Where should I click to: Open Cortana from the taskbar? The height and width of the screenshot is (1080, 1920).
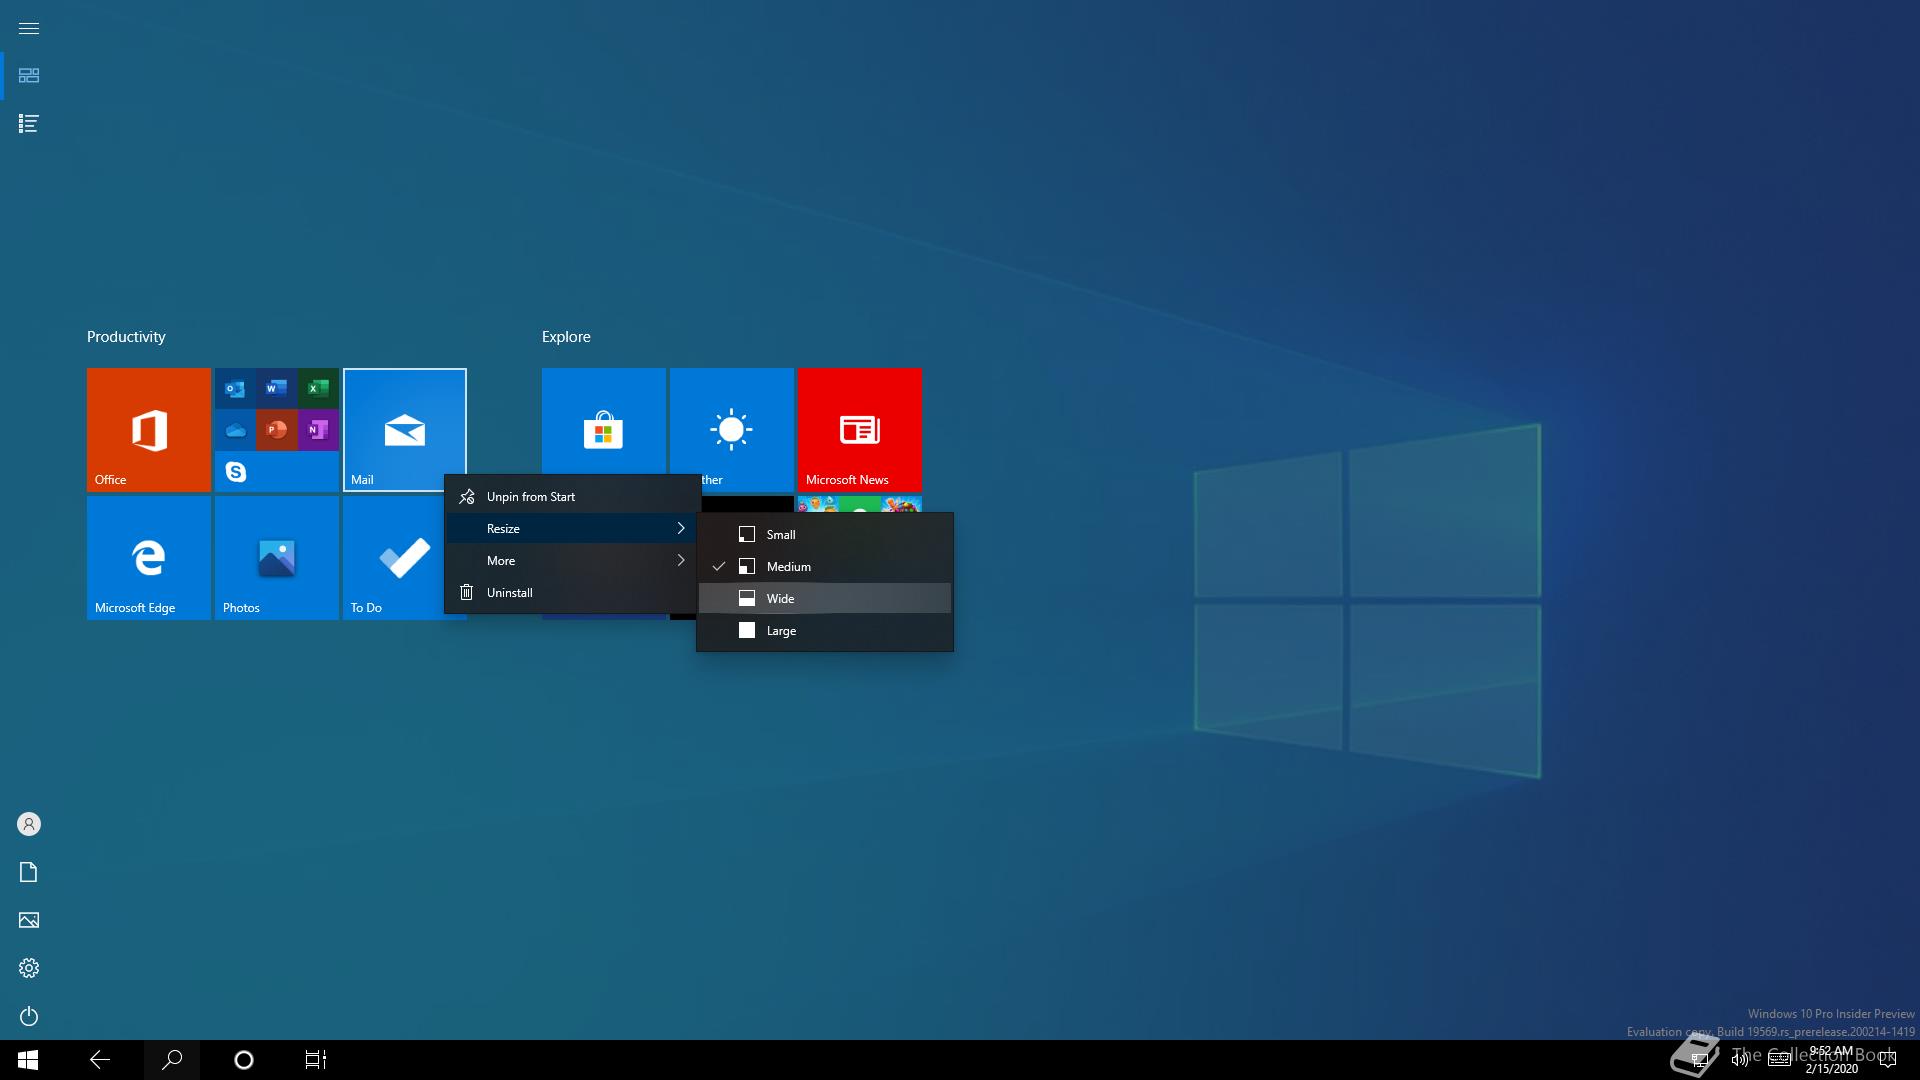tap(244, 1060)
